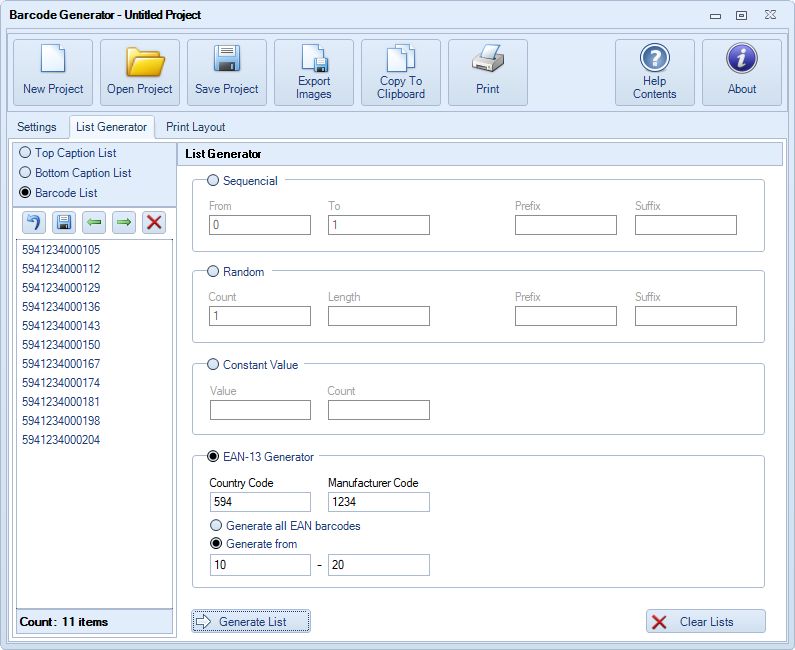
Task: Click the green right arrow list icon
Action: pyautogui.click(x=124, y=222)
